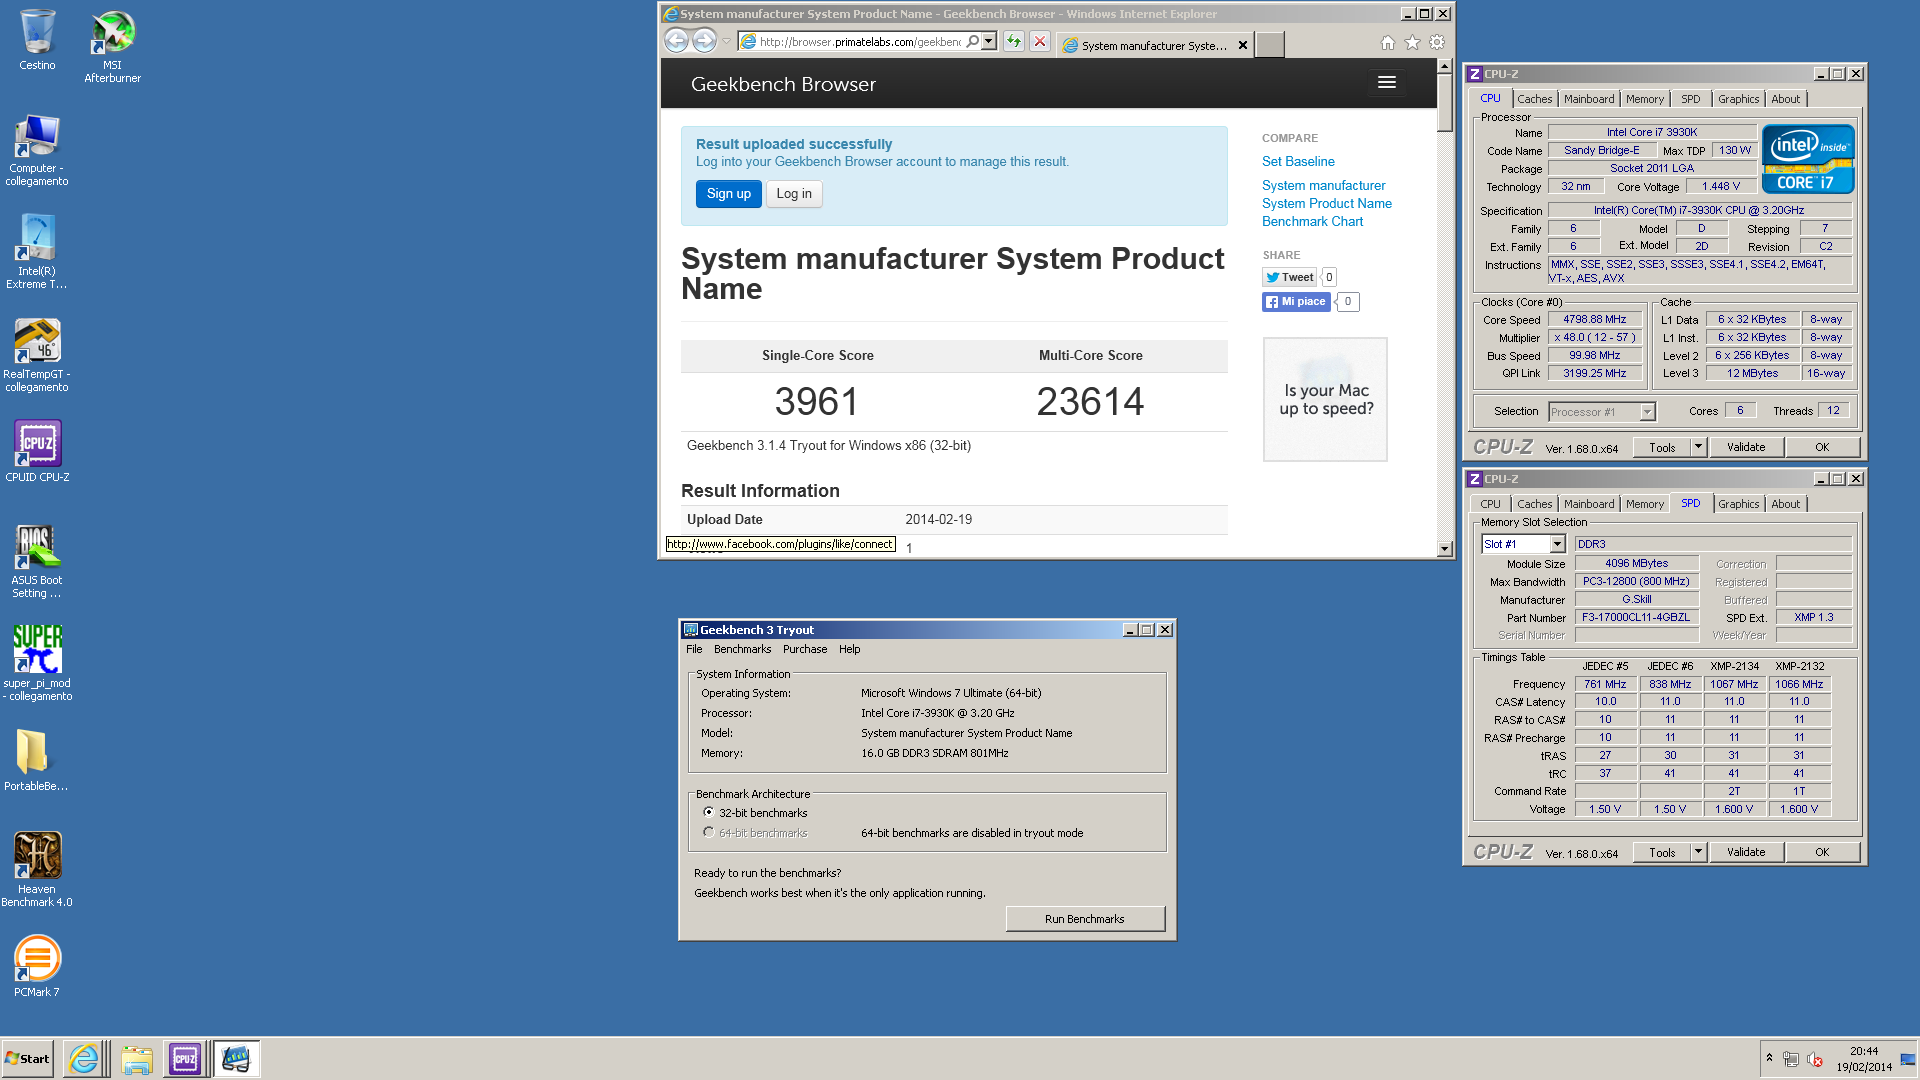Open the RealTempGT desktop shortcut
This screenshot has width=1920, height=1080.
[37, 355]
